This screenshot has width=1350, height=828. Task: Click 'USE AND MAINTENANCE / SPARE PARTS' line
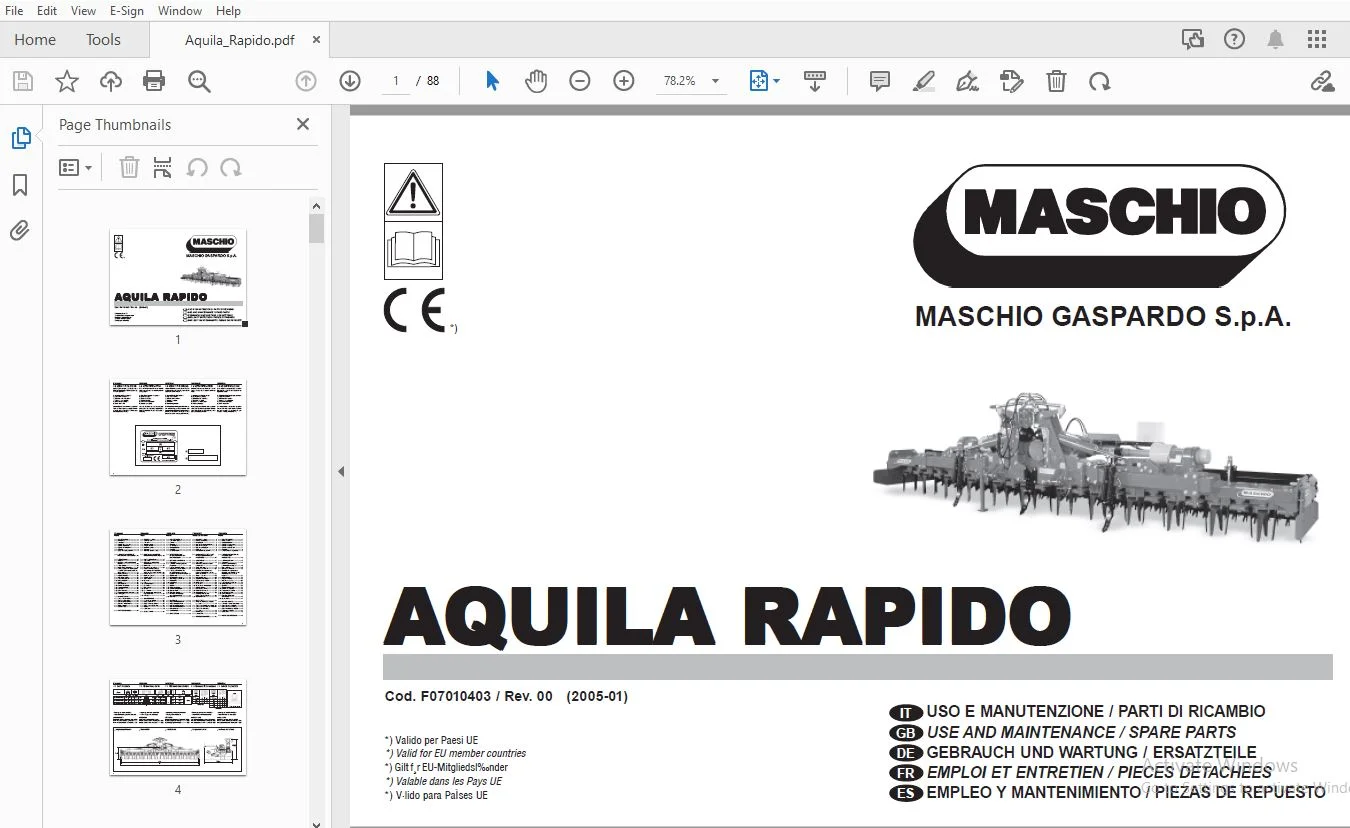[1081, 732]
